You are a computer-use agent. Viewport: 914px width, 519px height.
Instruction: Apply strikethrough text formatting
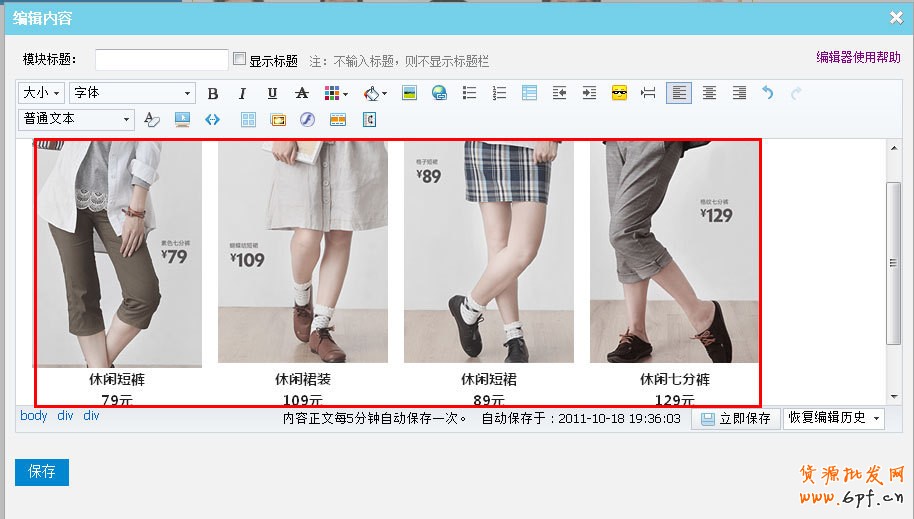[x=302, y=93]
